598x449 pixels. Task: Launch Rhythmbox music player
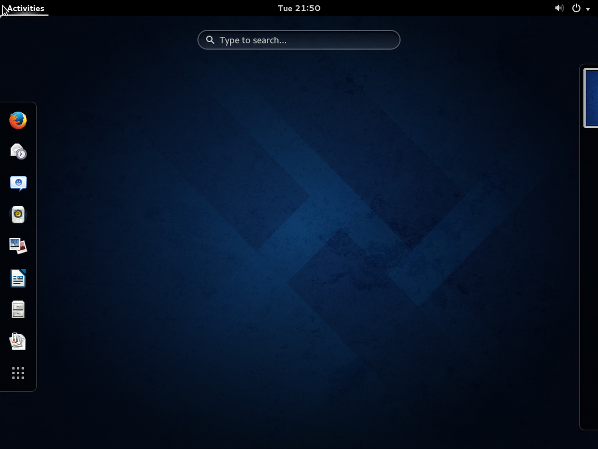click(18, 214)
